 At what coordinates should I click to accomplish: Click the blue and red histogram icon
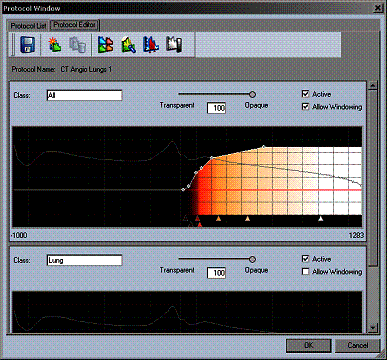point(151,45)
